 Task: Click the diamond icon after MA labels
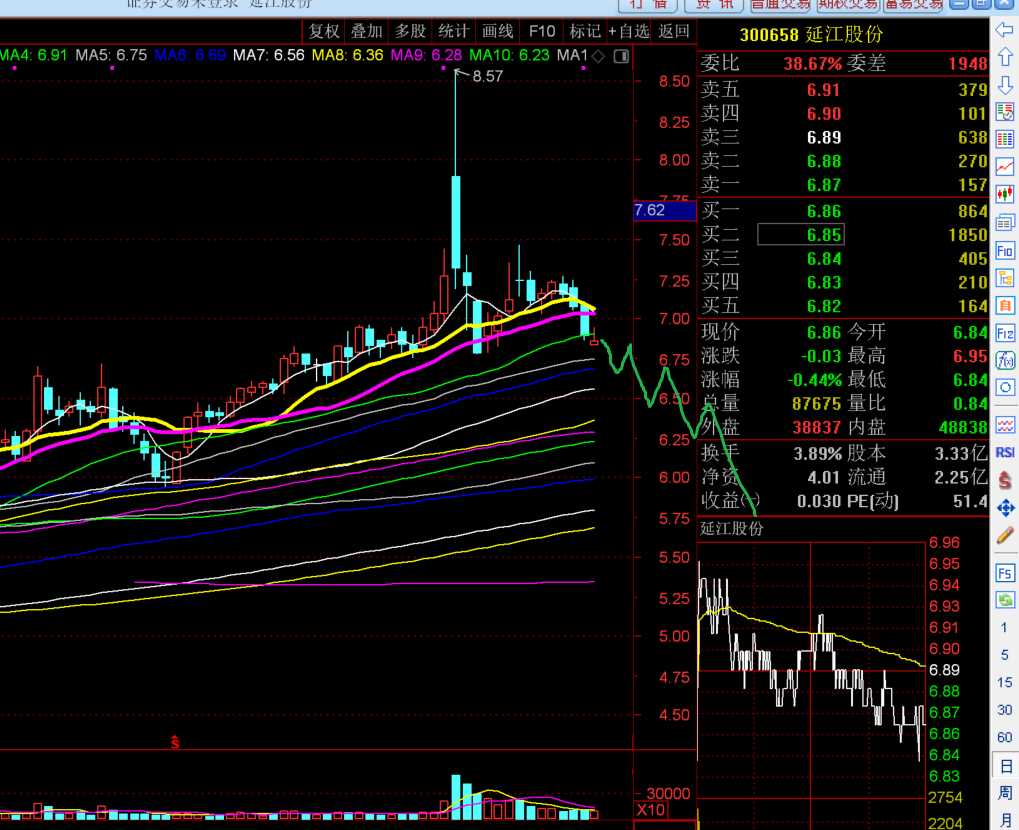[x=599, y=57]
